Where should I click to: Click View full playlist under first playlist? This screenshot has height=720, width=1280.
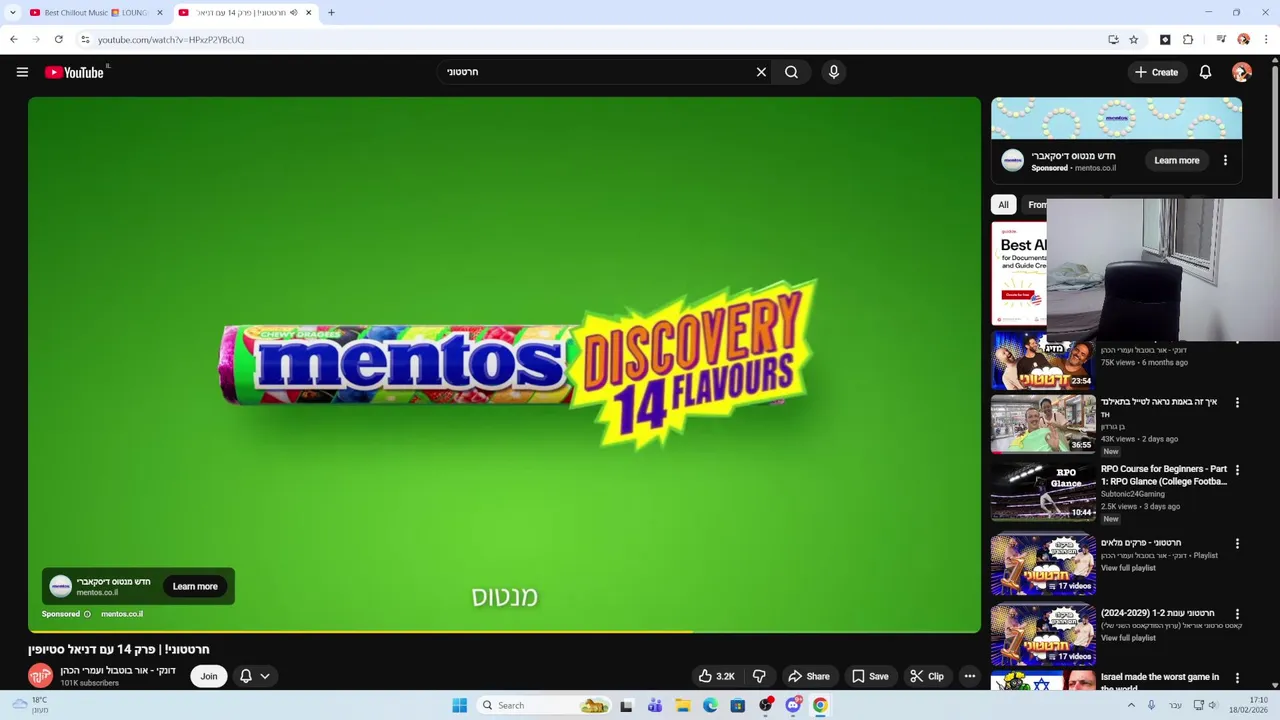tap(1128, 568)
